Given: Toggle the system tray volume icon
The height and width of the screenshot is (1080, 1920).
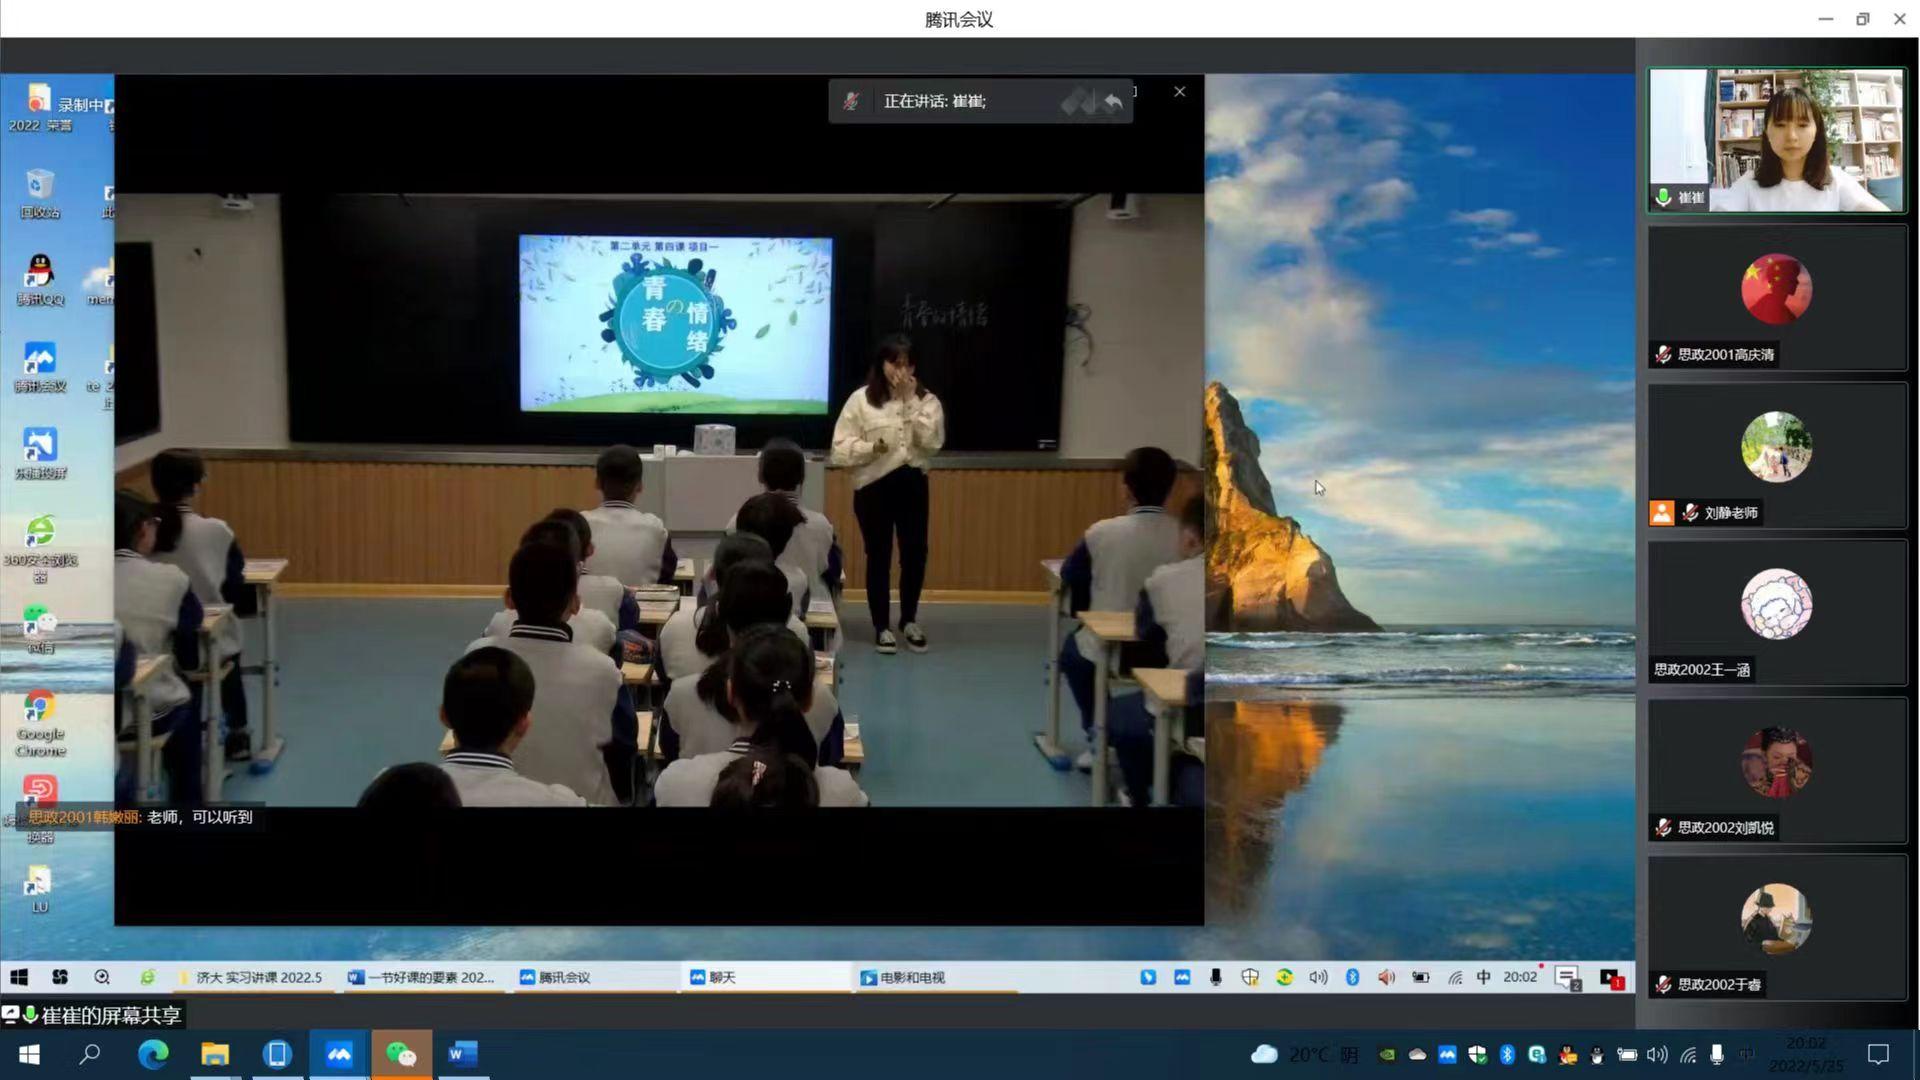Looking at the screenshot, I should pyautogui.click(x=1657, y=1054).
